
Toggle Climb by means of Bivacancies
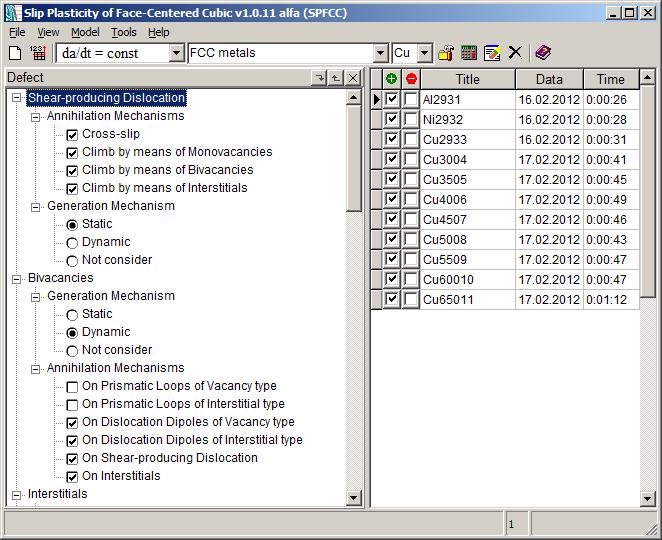pos(72,171)
